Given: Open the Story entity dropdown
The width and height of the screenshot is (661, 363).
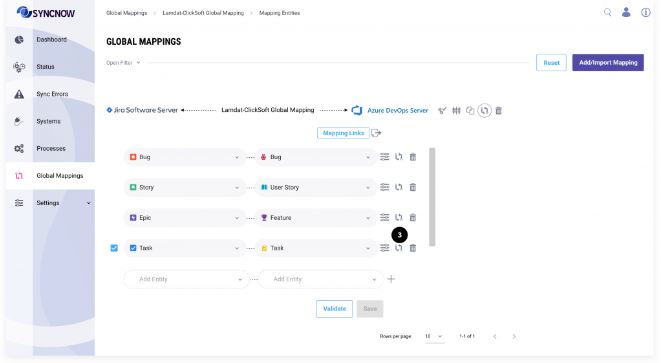Looking at the screenshot, I should pyautogui.click(x=184, y=187).
